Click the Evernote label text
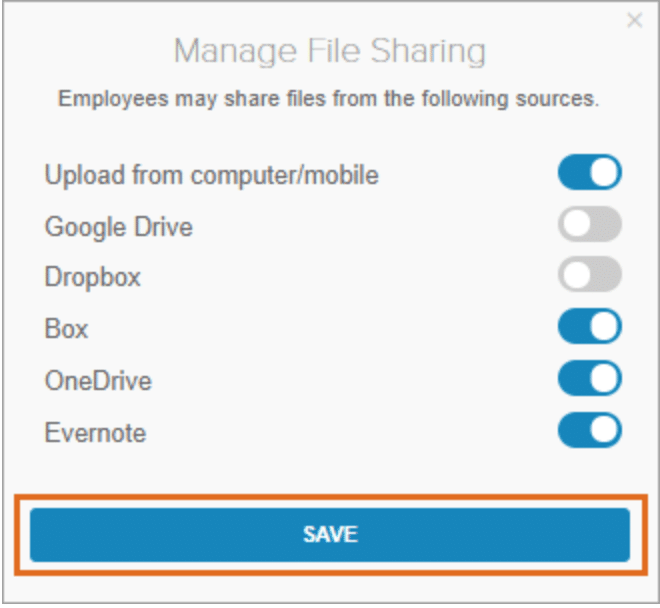The image size is (660, 608). pyautogui.click(x=95, y=433)
